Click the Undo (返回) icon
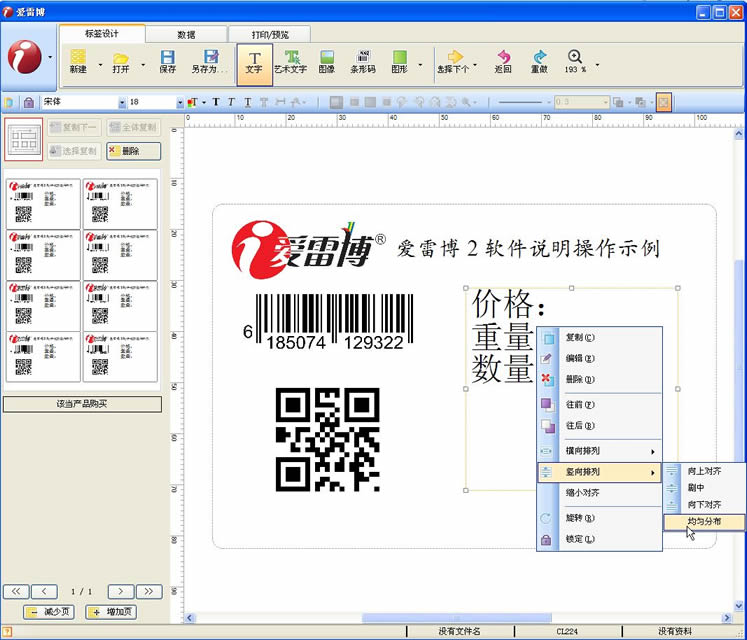Viewport: 747px width, 640px height. pos(504,56)
